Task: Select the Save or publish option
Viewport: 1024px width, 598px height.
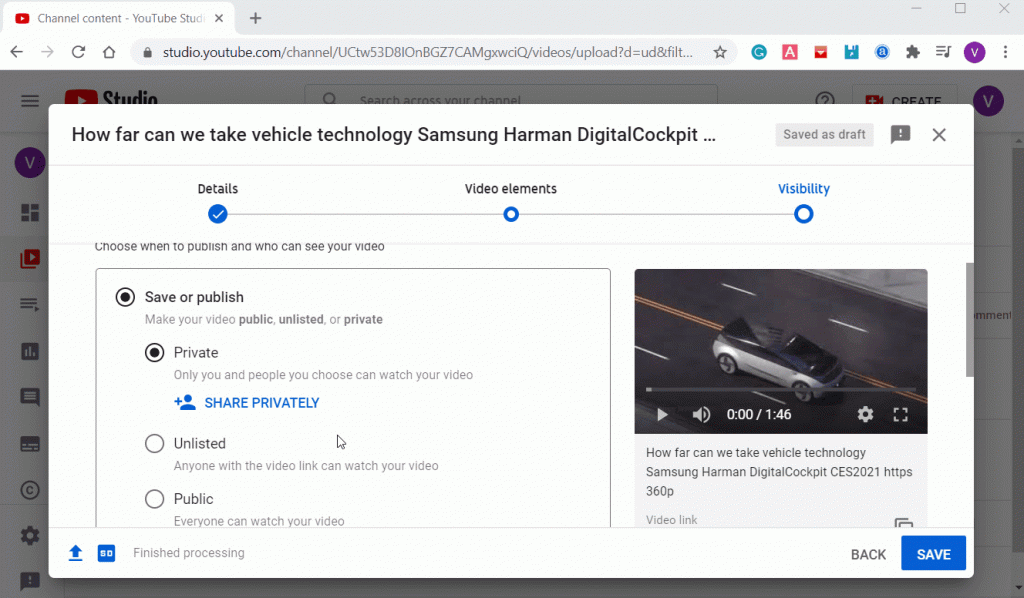Action: pos(125,297)
